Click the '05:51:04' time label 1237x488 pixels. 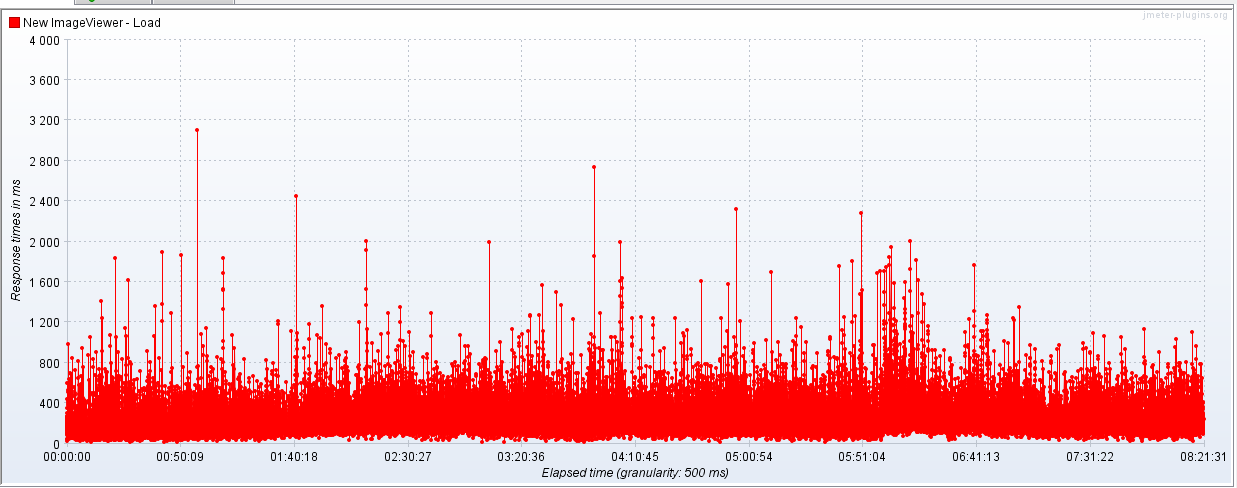tap(863, 457)
